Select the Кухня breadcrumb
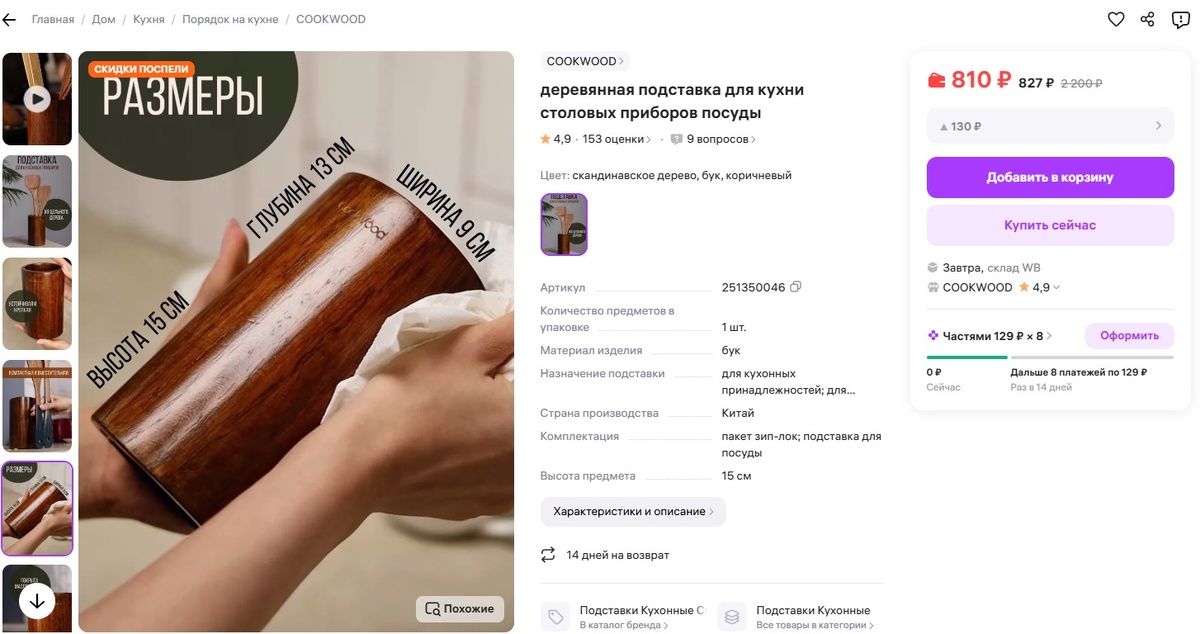The width and height of the screenshot is (1200, 634). pyautogui.click(x=149, y=19)
